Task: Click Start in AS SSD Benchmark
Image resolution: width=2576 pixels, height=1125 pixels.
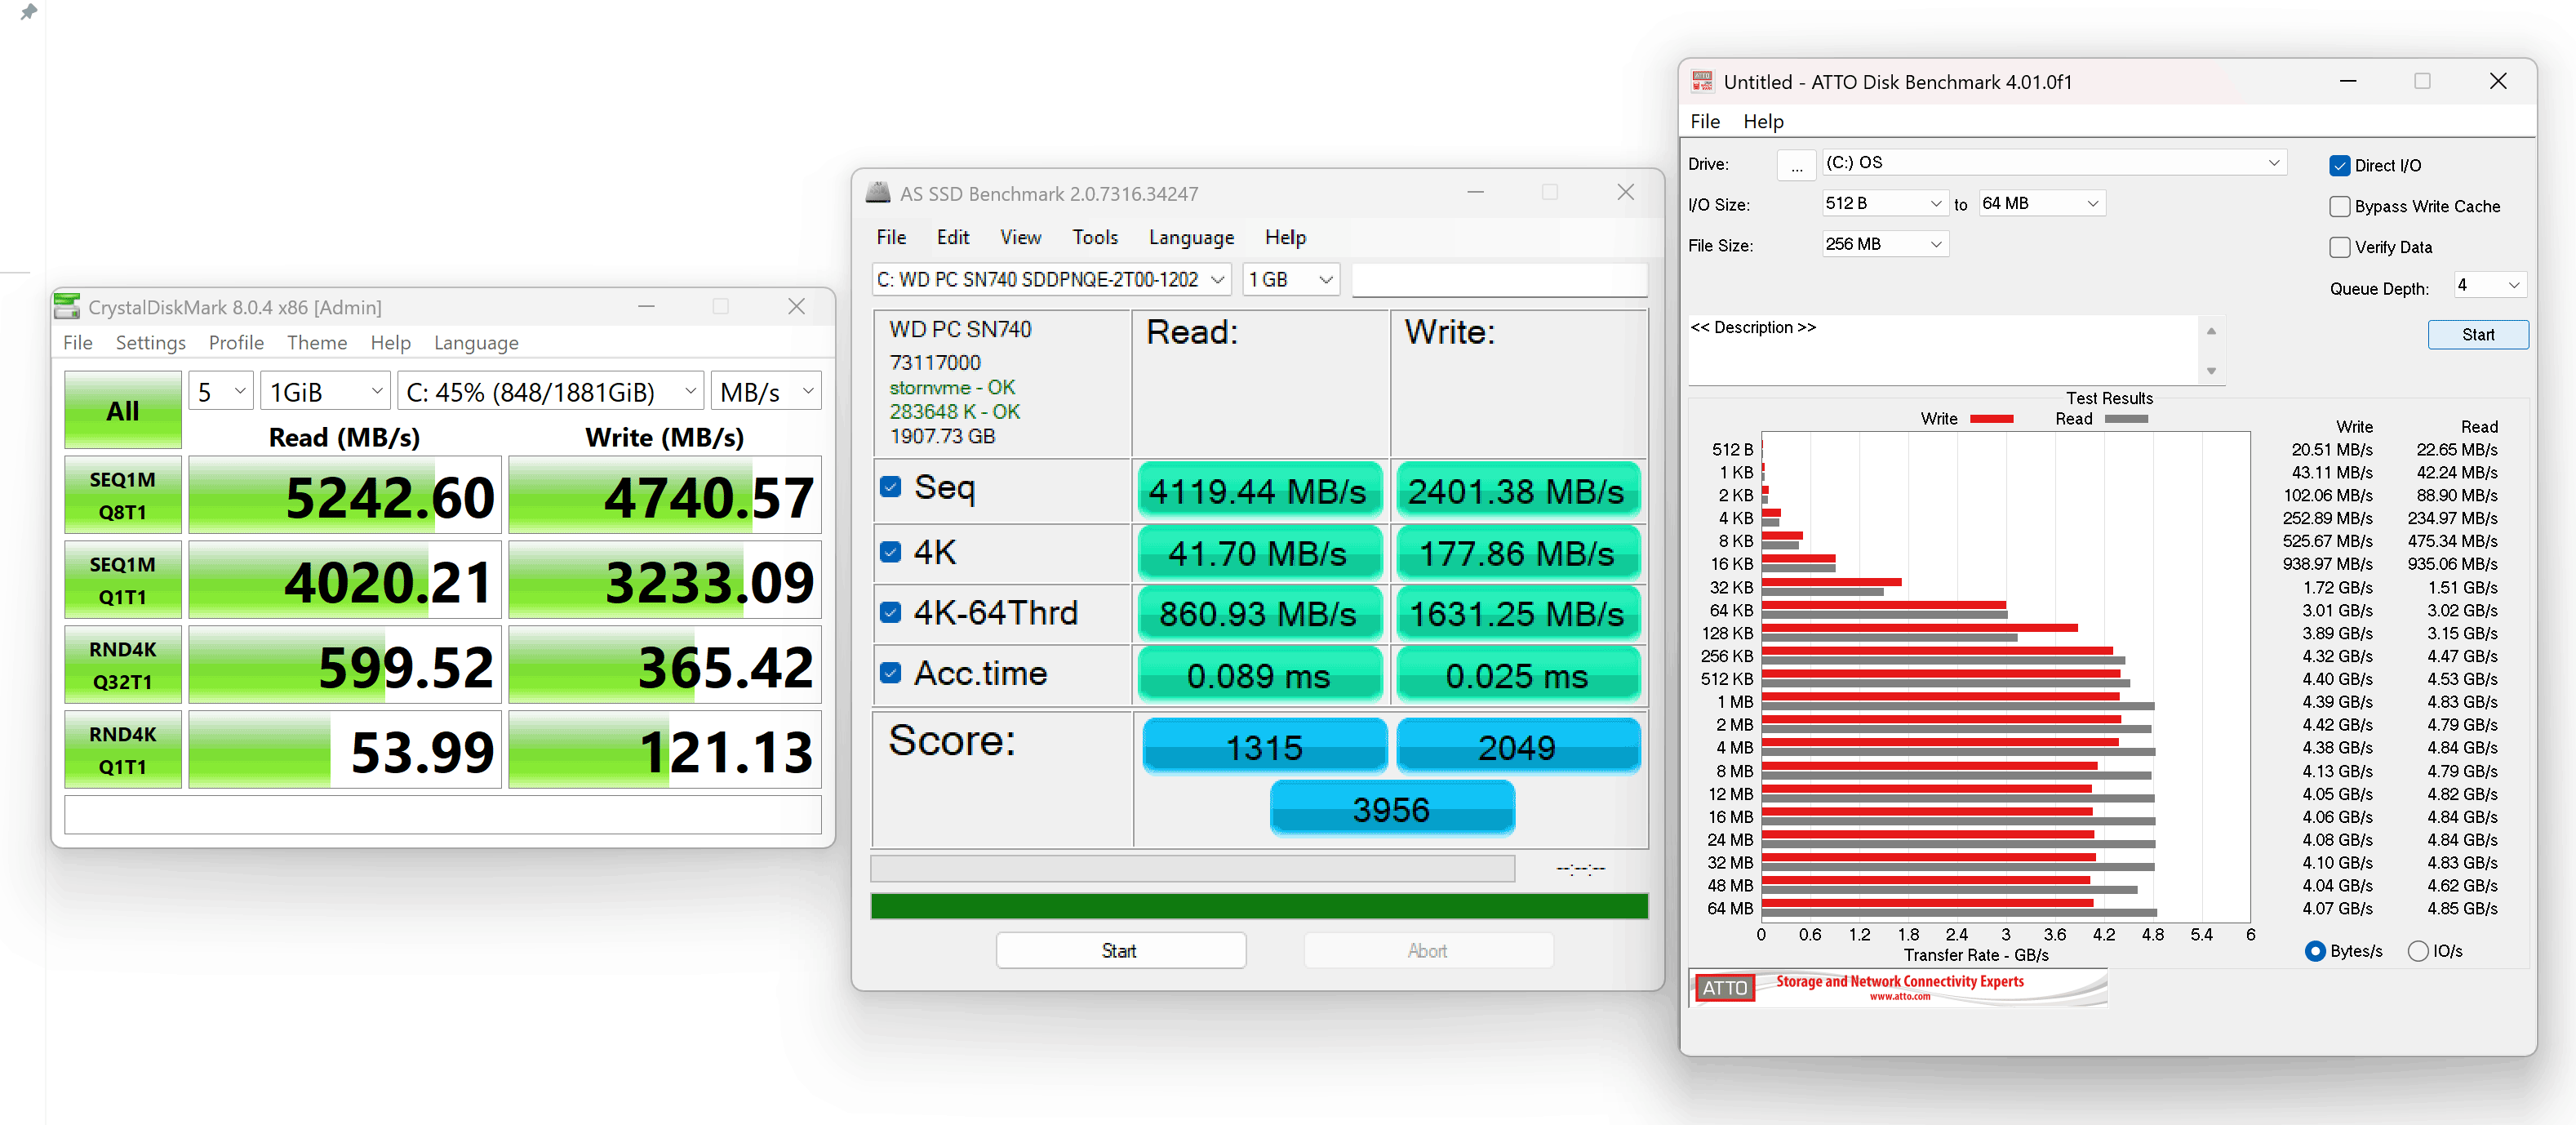Action: click(1120, 950)
